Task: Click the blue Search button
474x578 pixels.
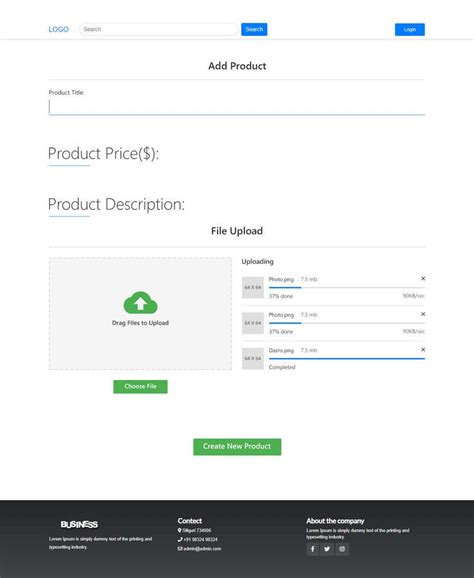Action: click(x=254, y=29)
